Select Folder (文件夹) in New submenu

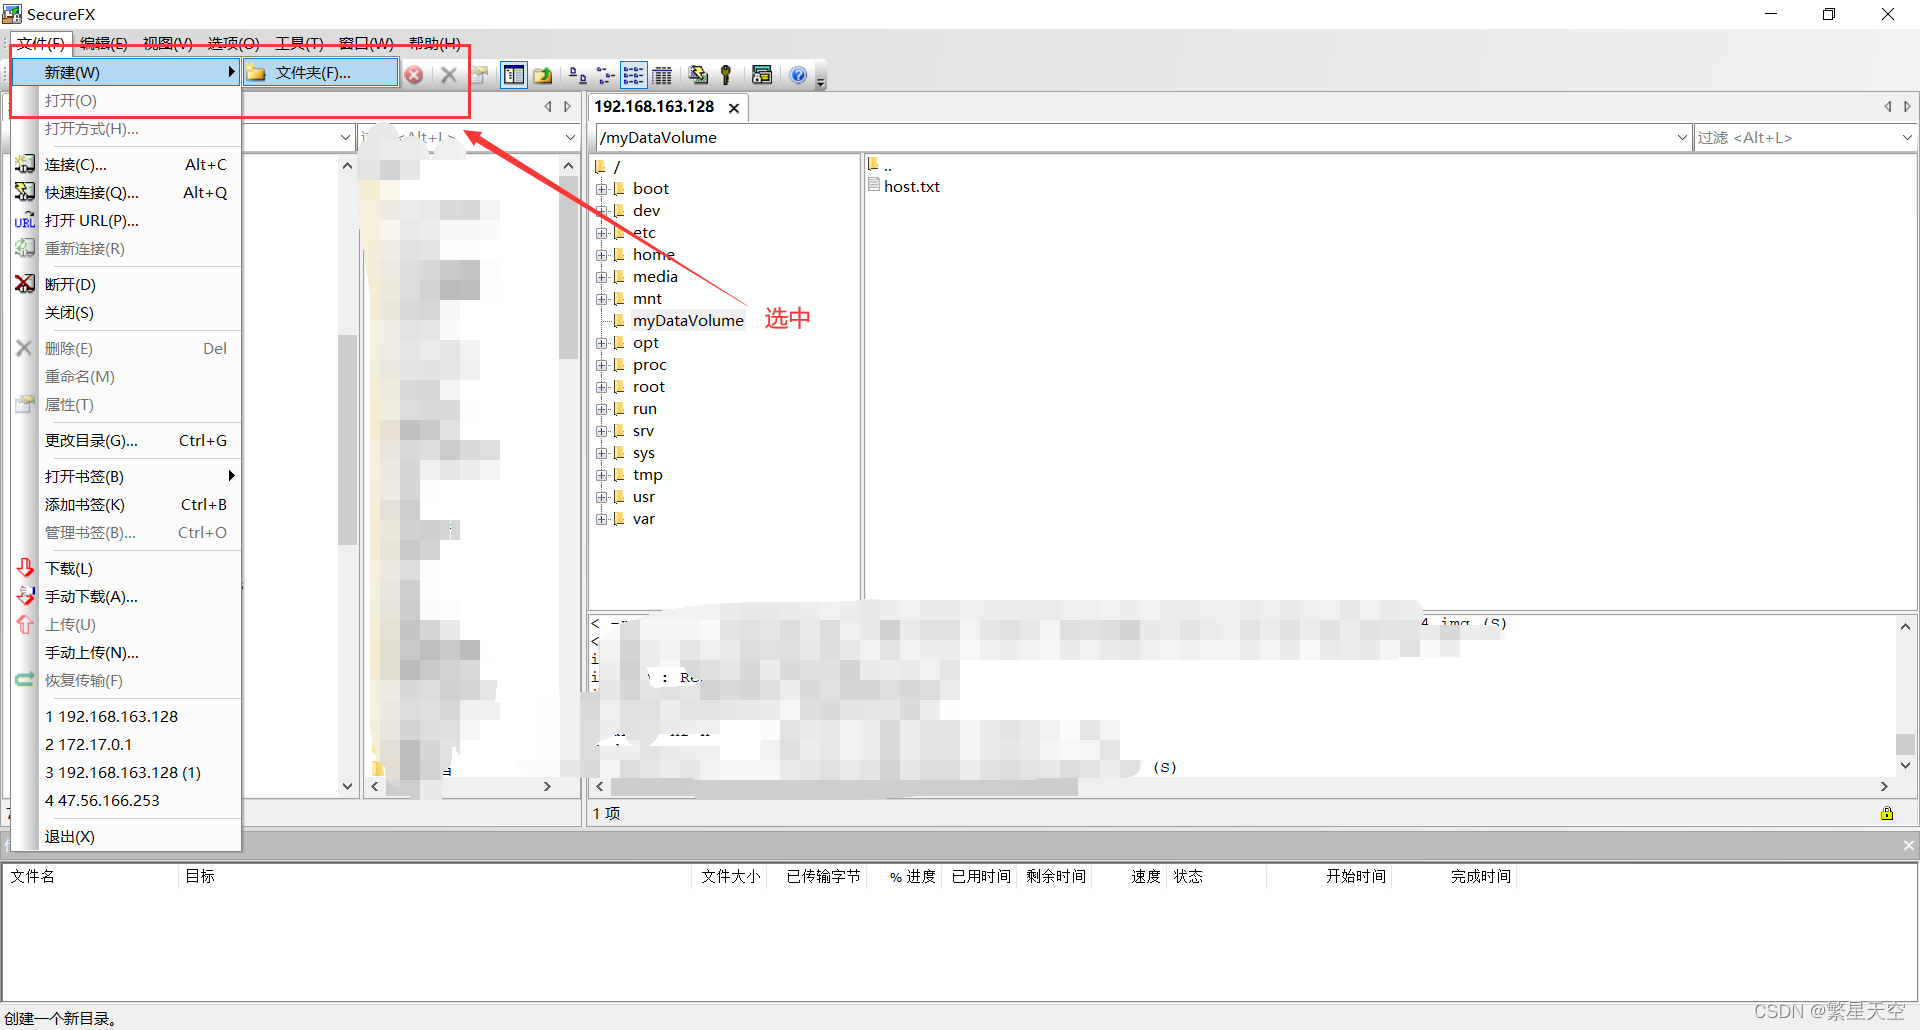321,73
